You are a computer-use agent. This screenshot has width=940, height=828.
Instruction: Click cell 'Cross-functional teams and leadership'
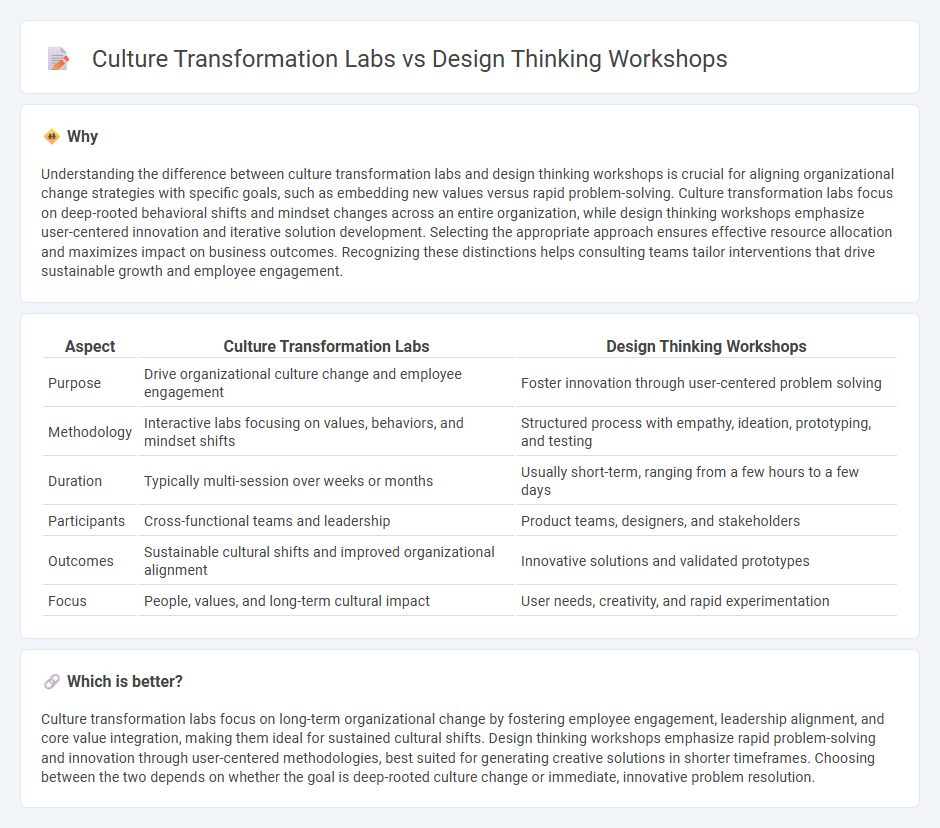[x=326, y=521]
